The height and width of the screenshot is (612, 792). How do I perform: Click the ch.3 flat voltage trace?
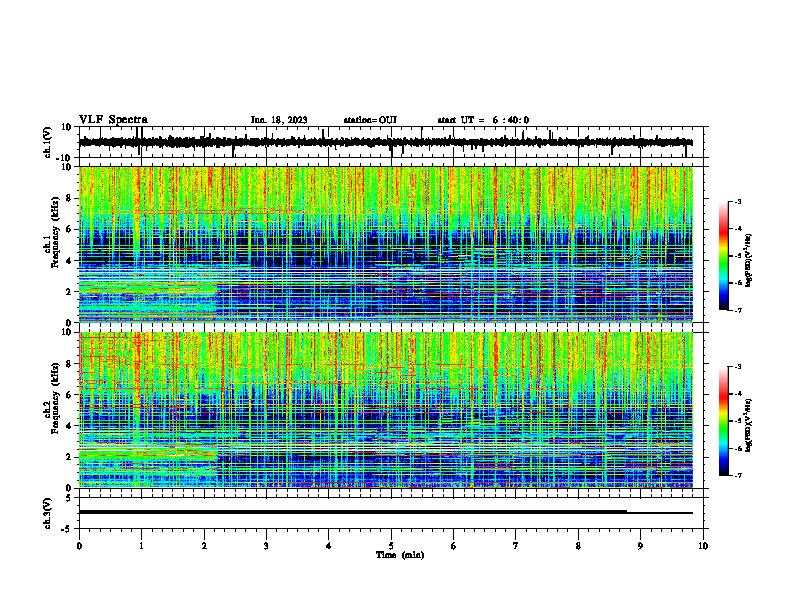tap(385, 512)
